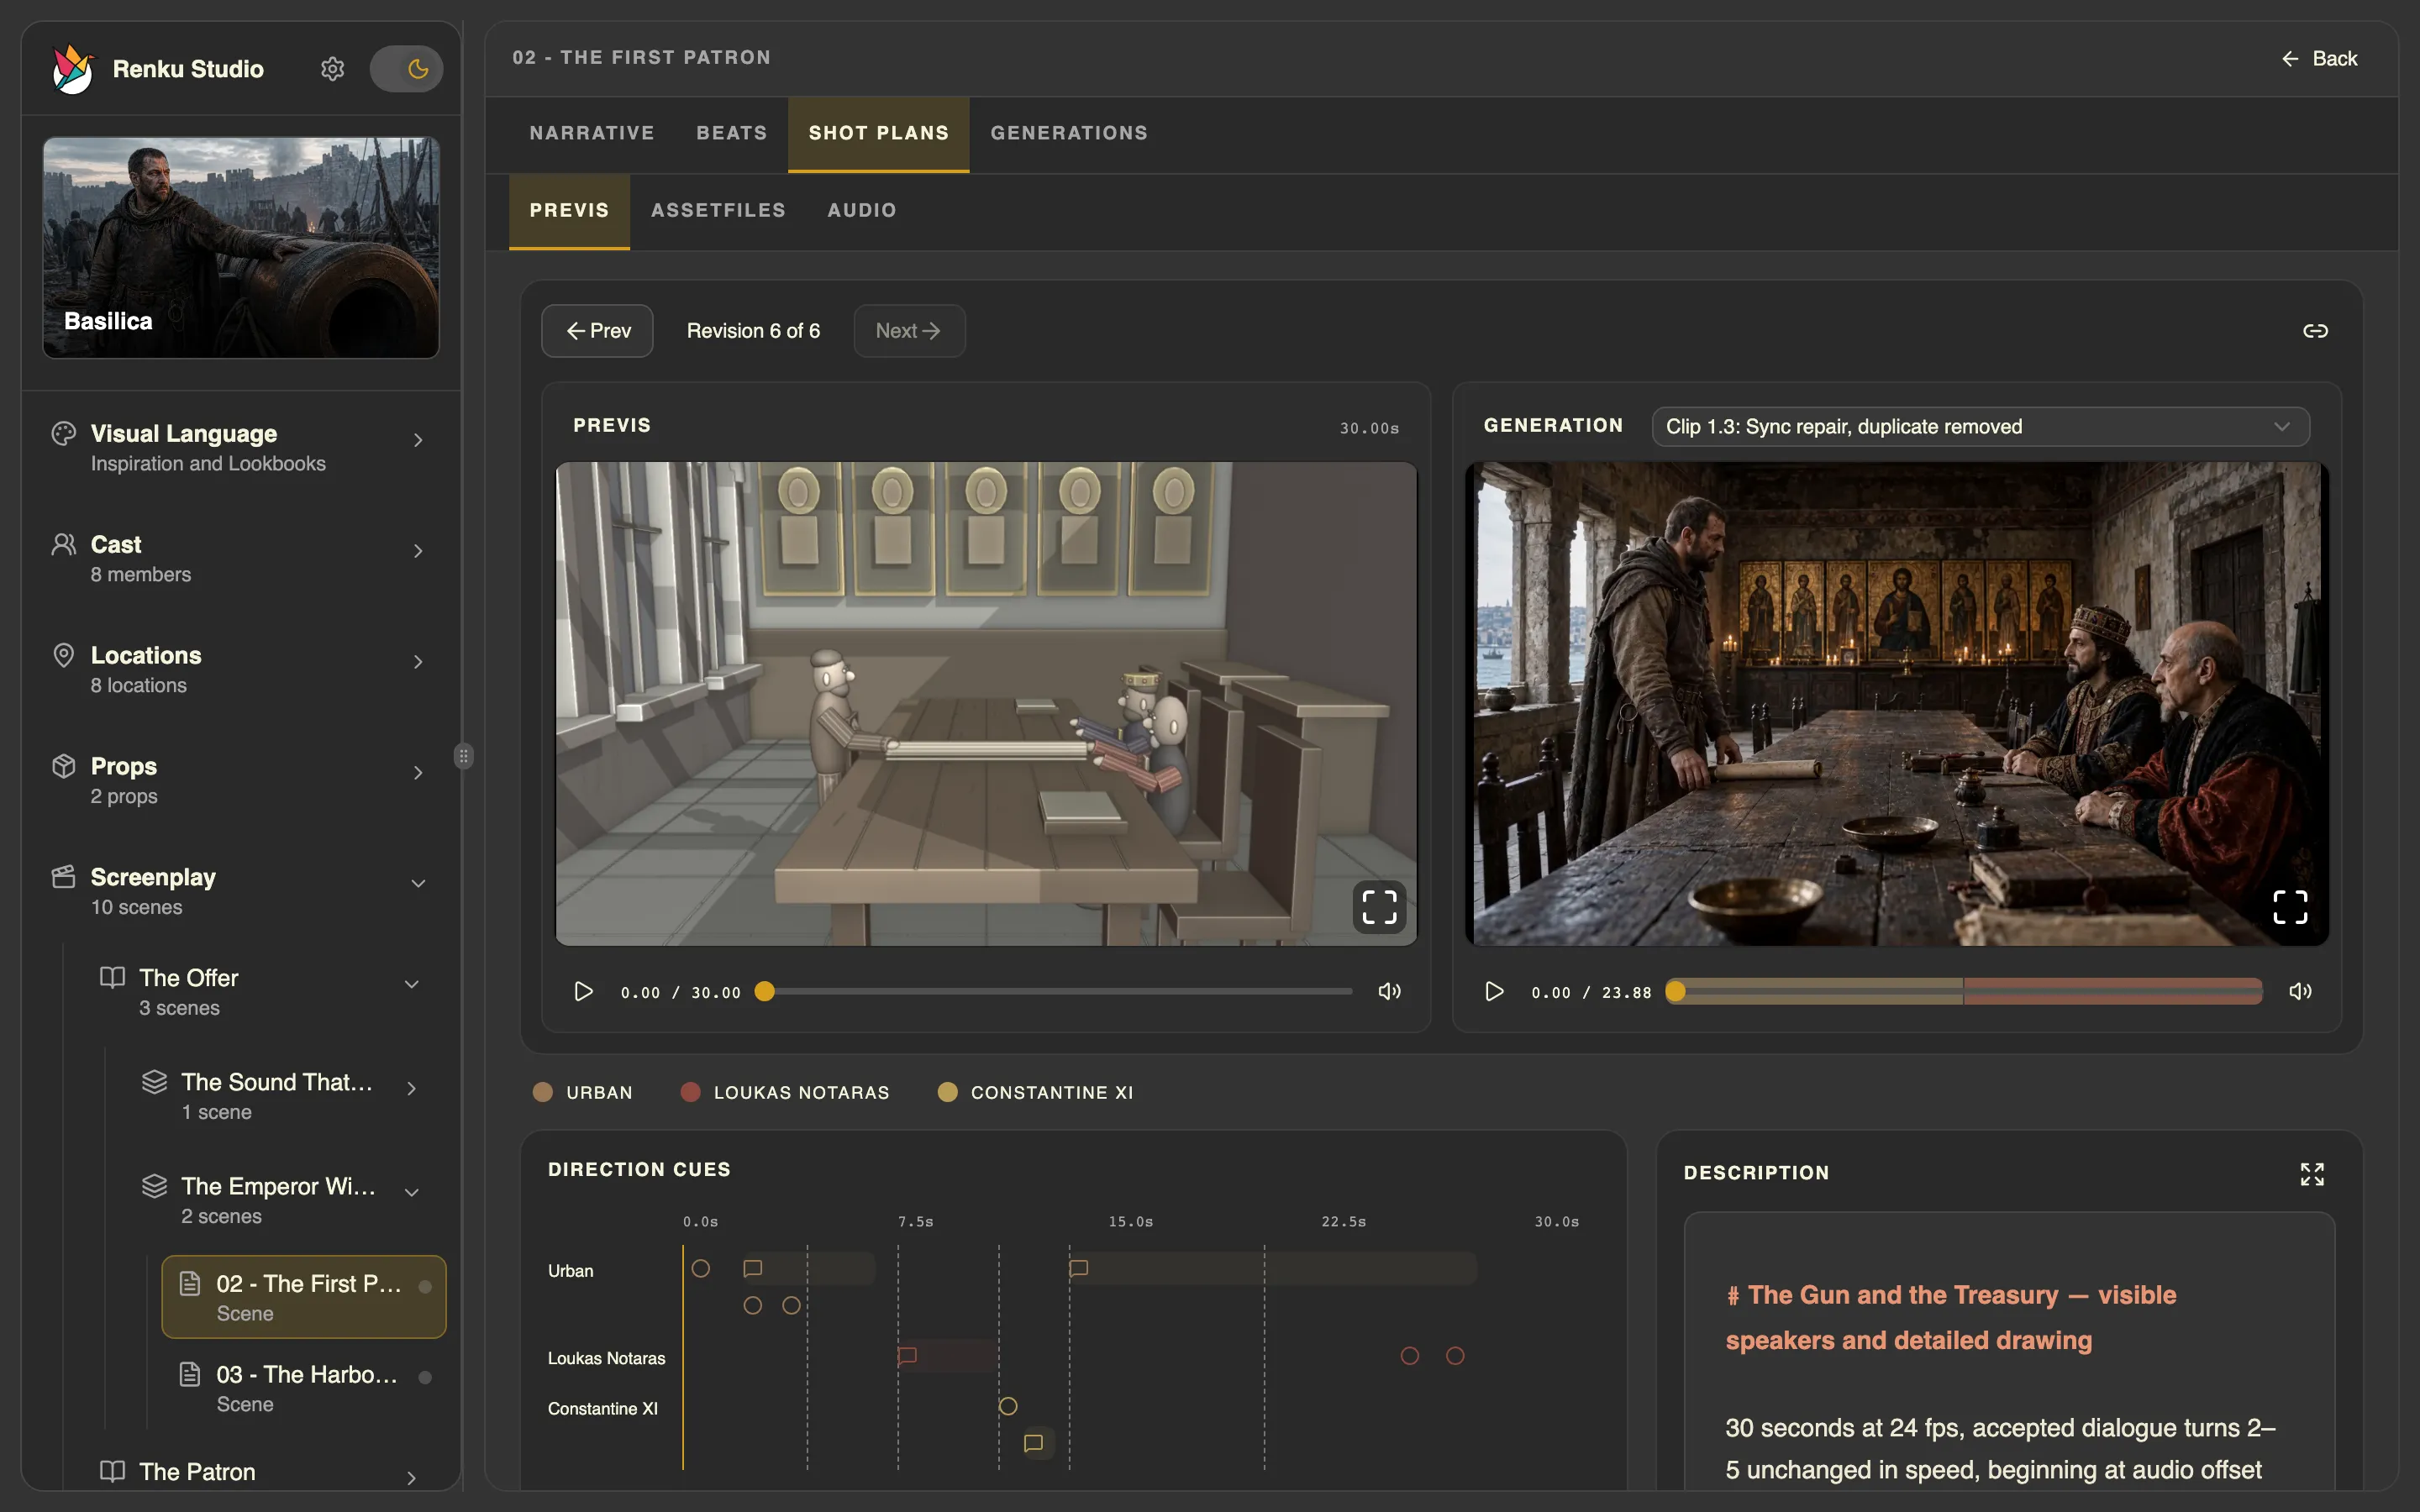Open the Basilica project thumbnail
Viewport: 2420px width, 1512px height.
[241, 248]
